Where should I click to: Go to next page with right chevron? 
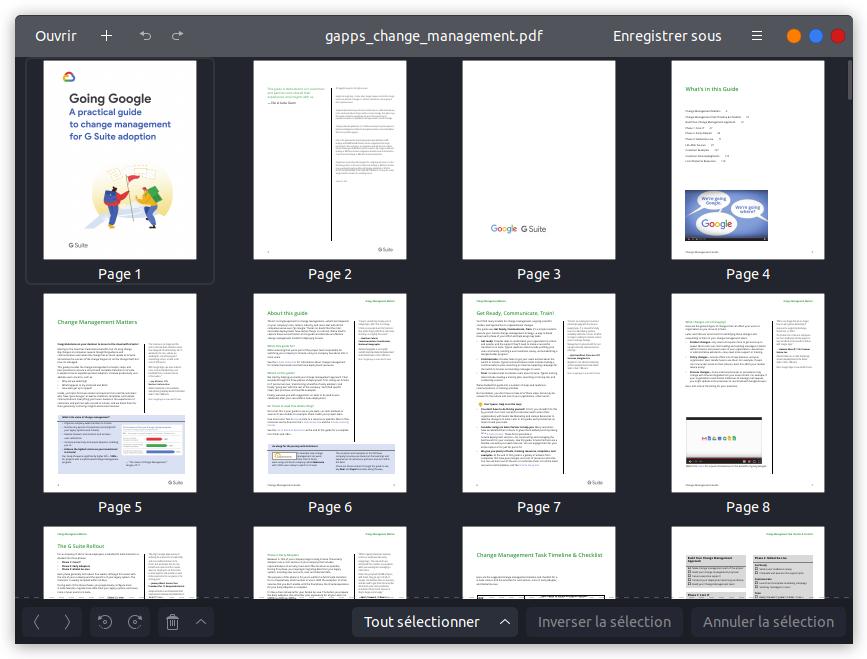pos(67,622)
